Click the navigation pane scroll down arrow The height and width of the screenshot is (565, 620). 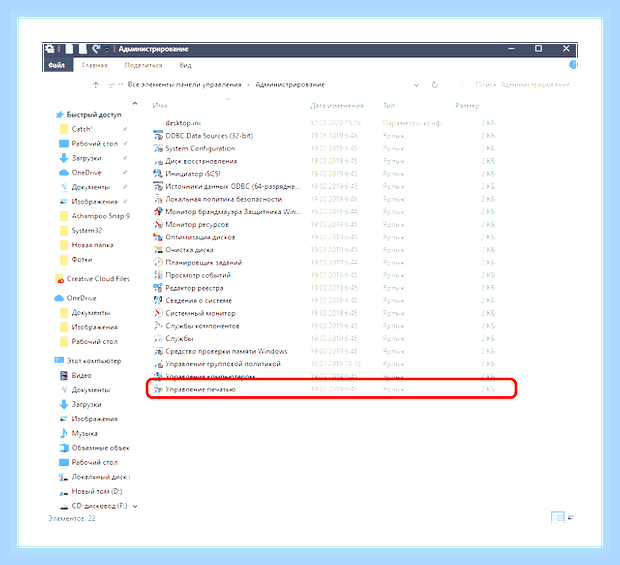click(135, 506)
